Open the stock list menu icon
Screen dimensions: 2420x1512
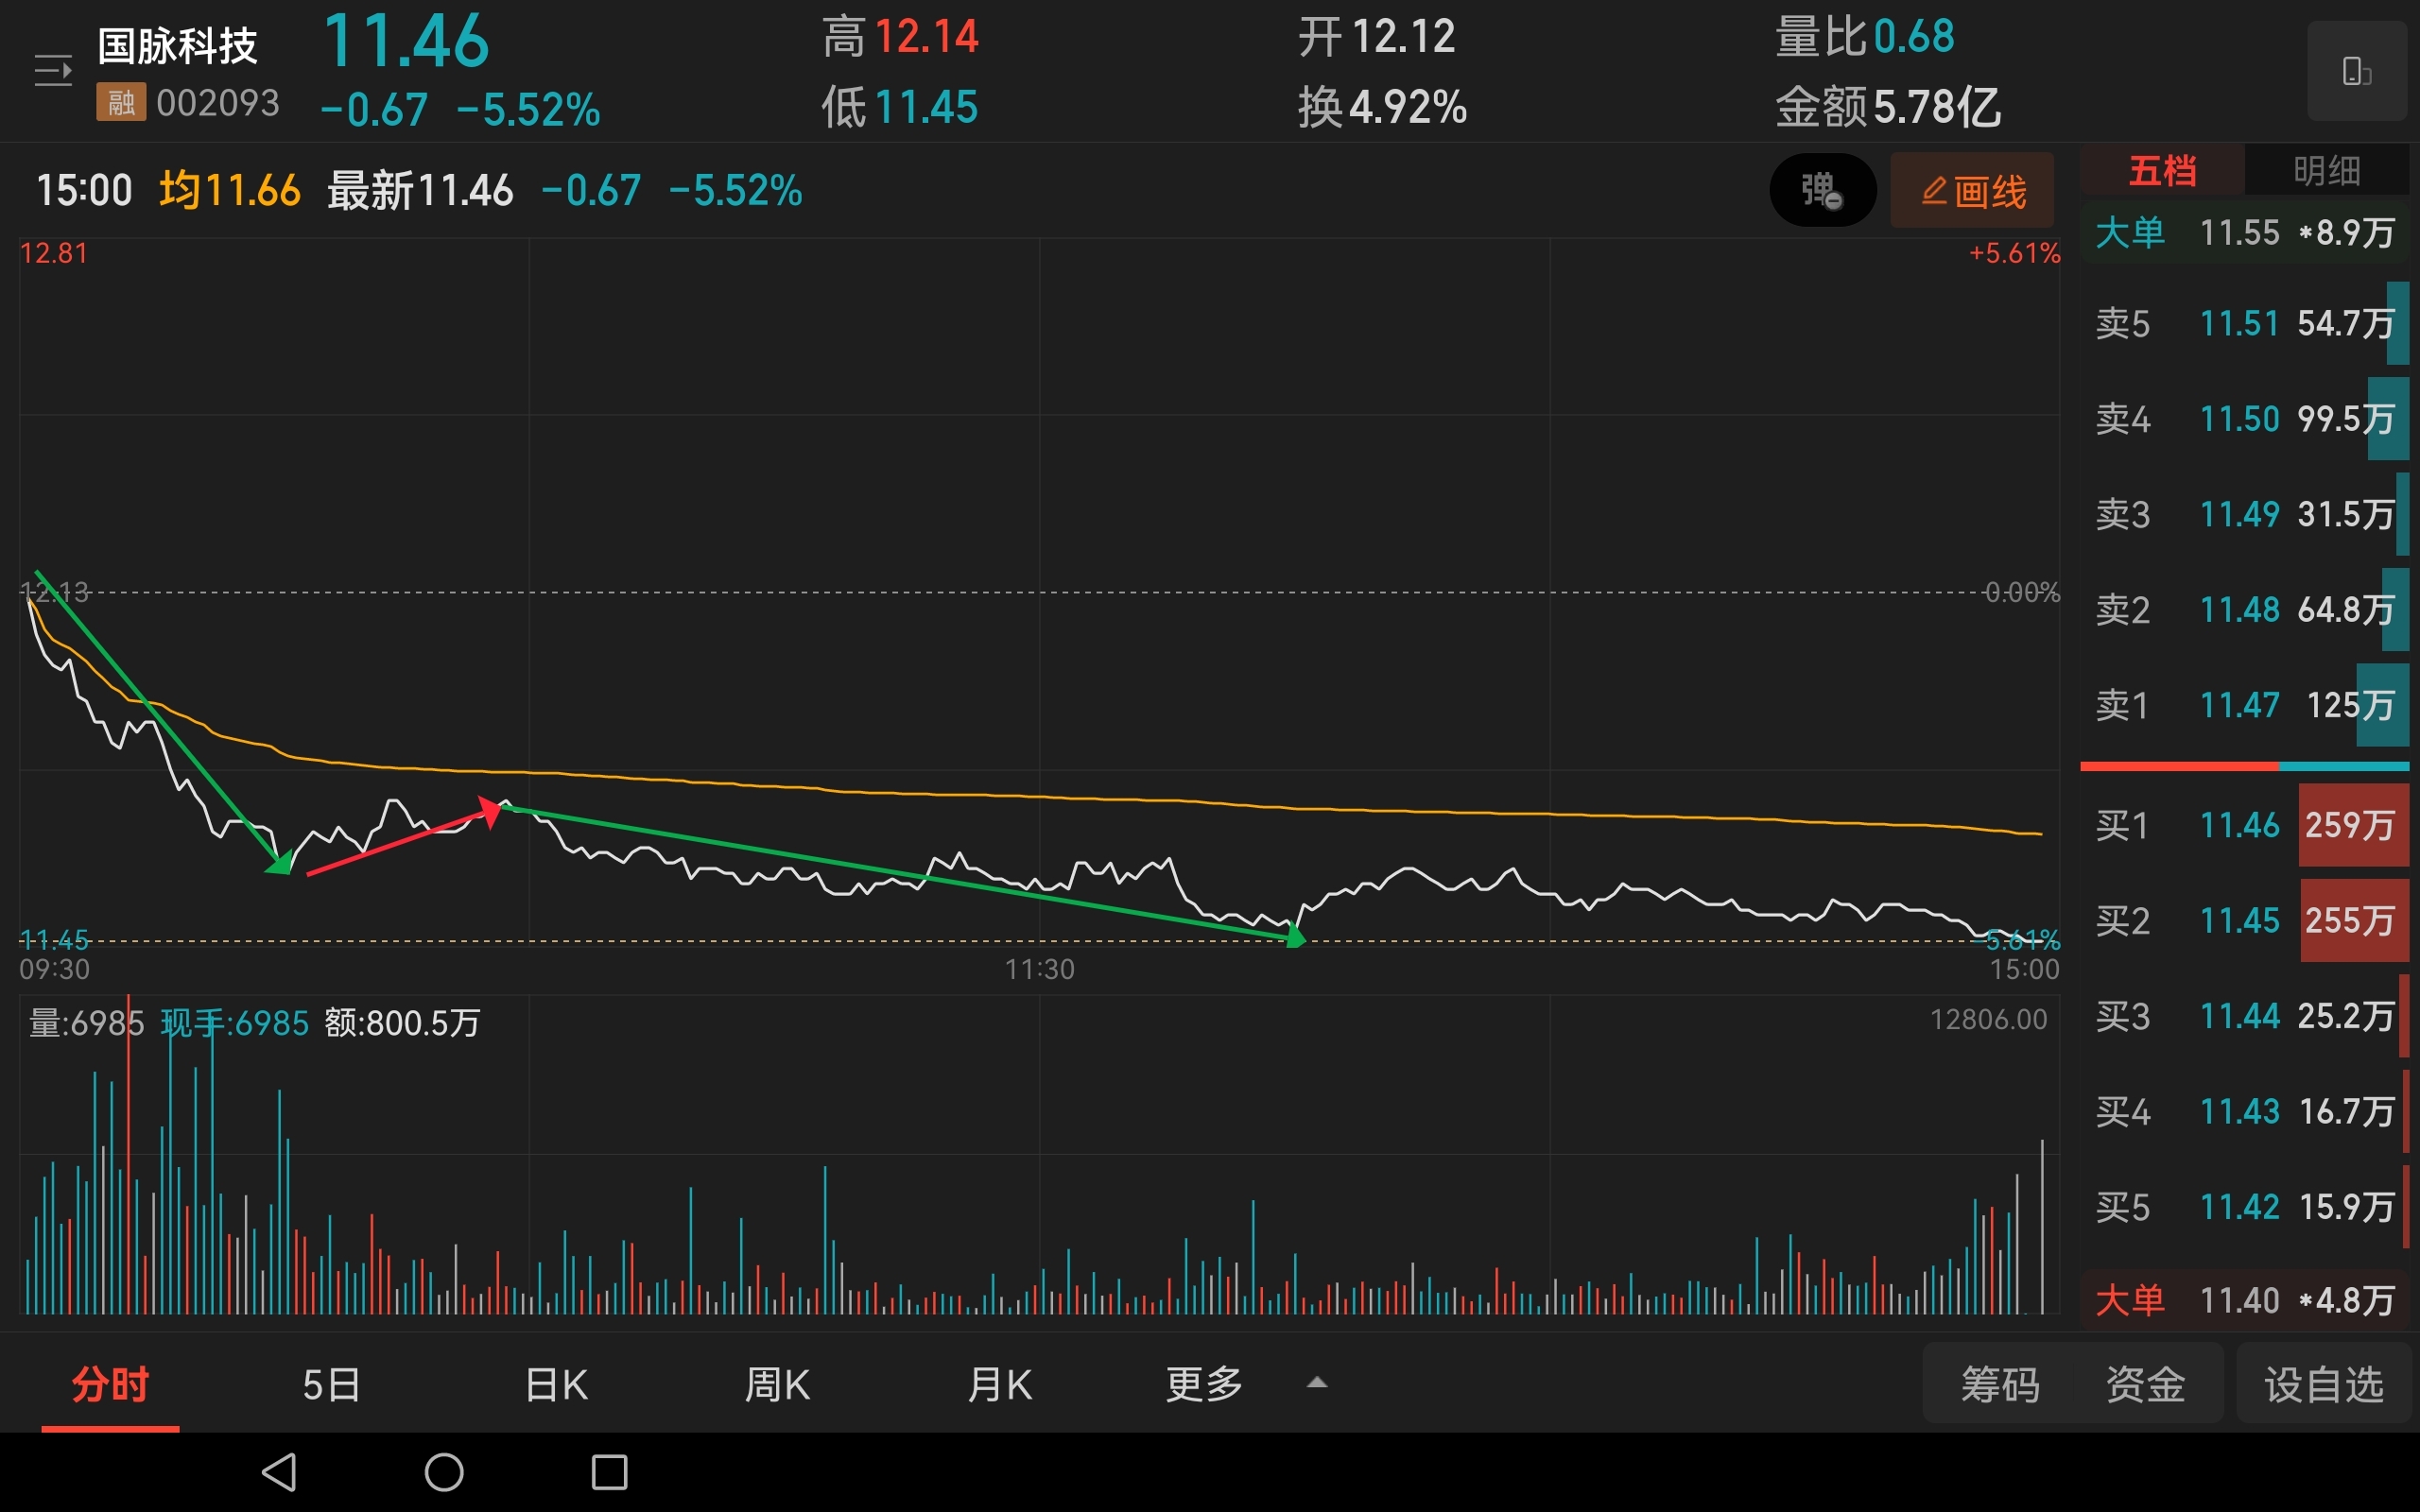click(x=53, y=71)
